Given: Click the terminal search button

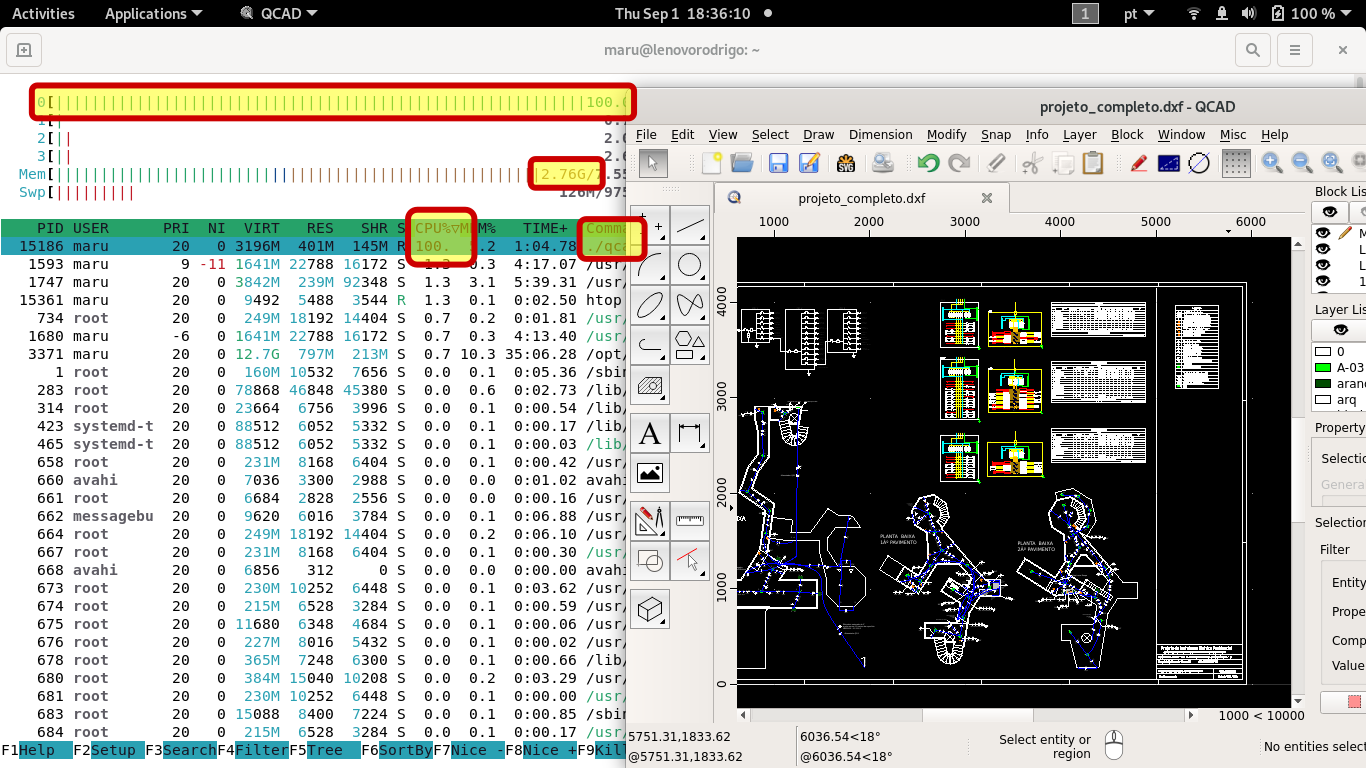Looking at the screenshot, I should (1252, 50).
